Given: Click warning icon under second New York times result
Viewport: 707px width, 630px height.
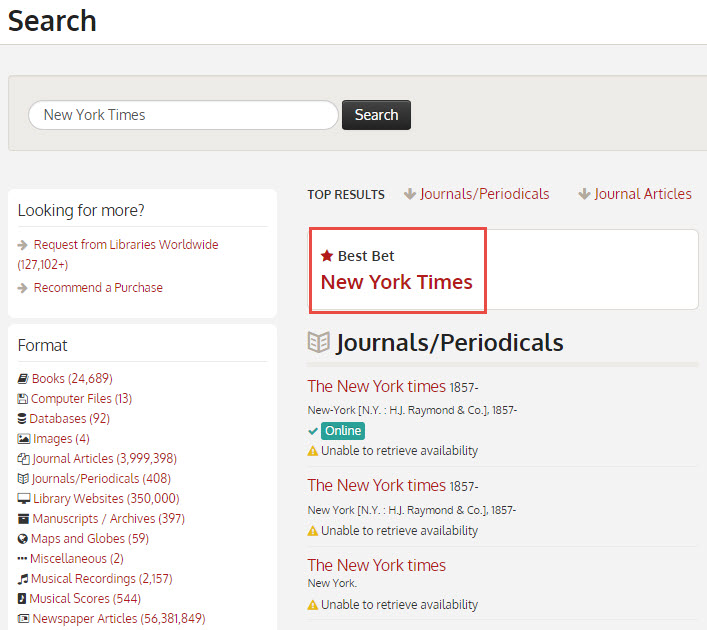Looking at the screenshot, I should pos(312,531).
